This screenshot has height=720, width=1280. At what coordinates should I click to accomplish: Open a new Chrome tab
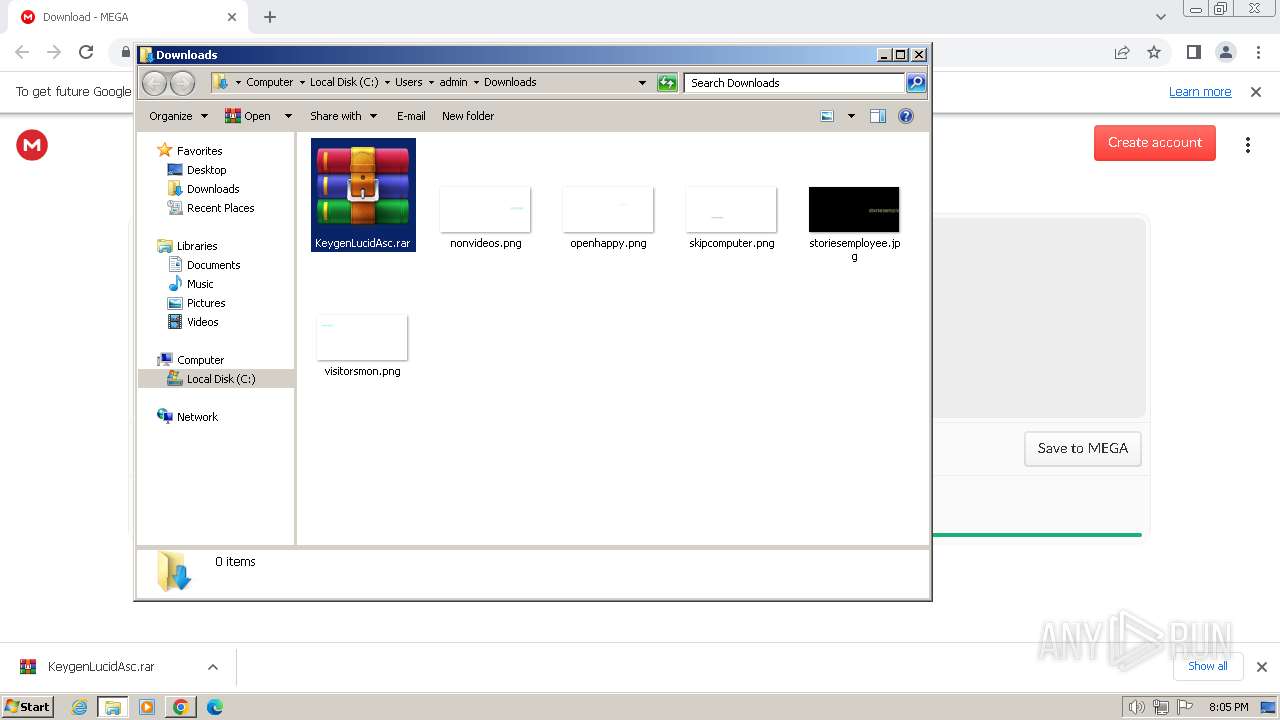point(270,17)
